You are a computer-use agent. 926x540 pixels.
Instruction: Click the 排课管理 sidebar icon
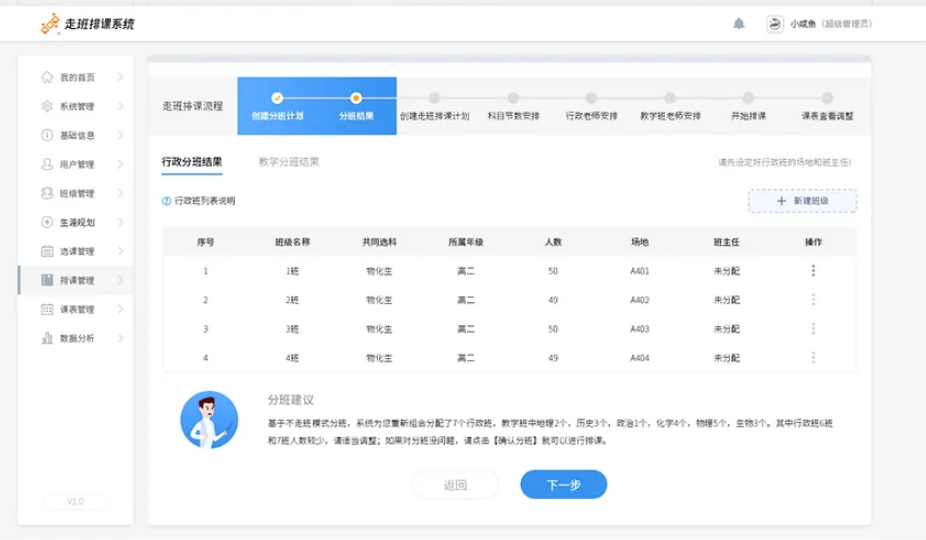coord(47,279)
